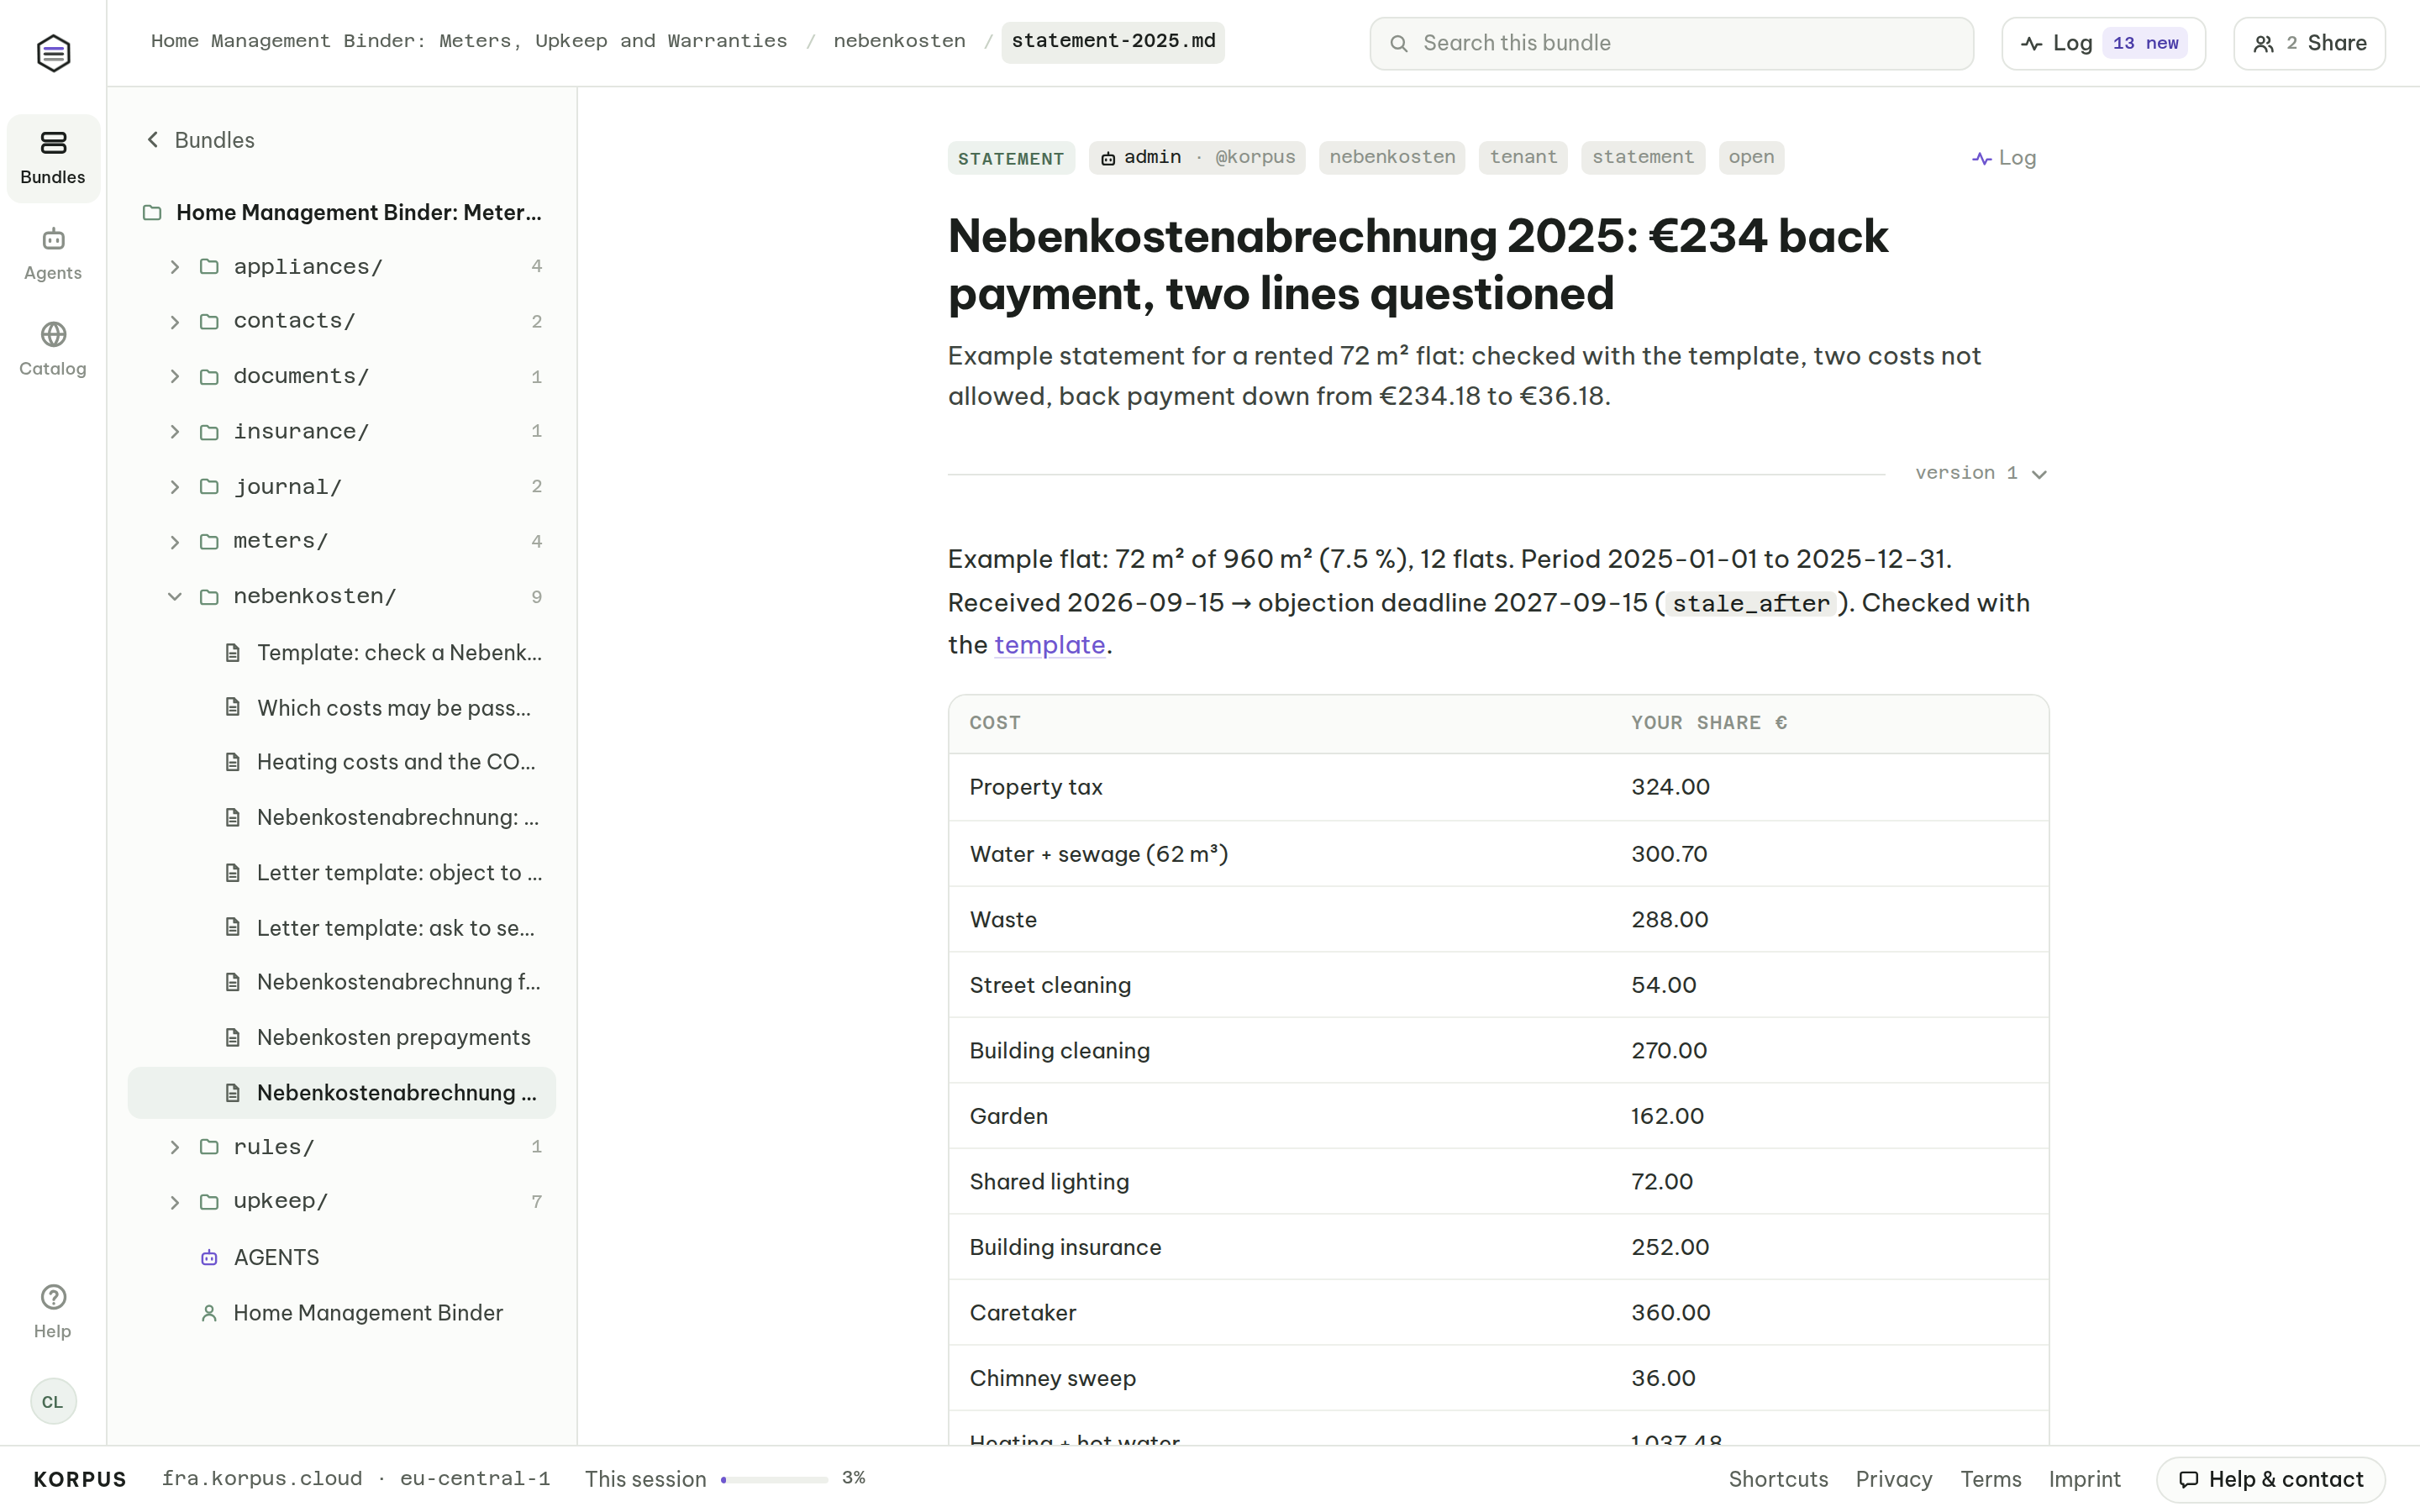Click the CL user avatar
Image resolution: width=2420 pixels, height=1512 pixels.
[x=53, y=1401]
